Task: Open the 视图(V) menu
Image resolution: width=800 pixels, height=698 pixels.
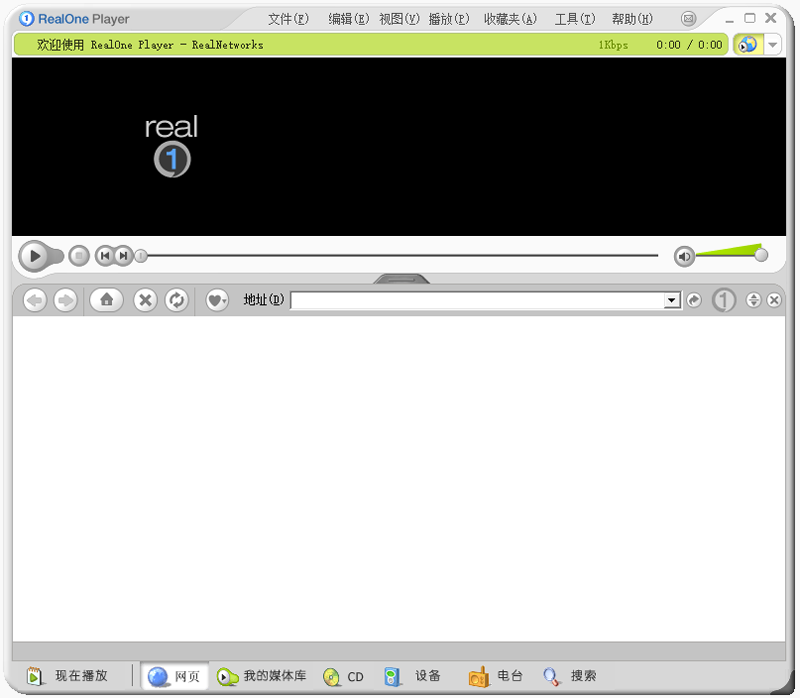Action: coord(399,19)
